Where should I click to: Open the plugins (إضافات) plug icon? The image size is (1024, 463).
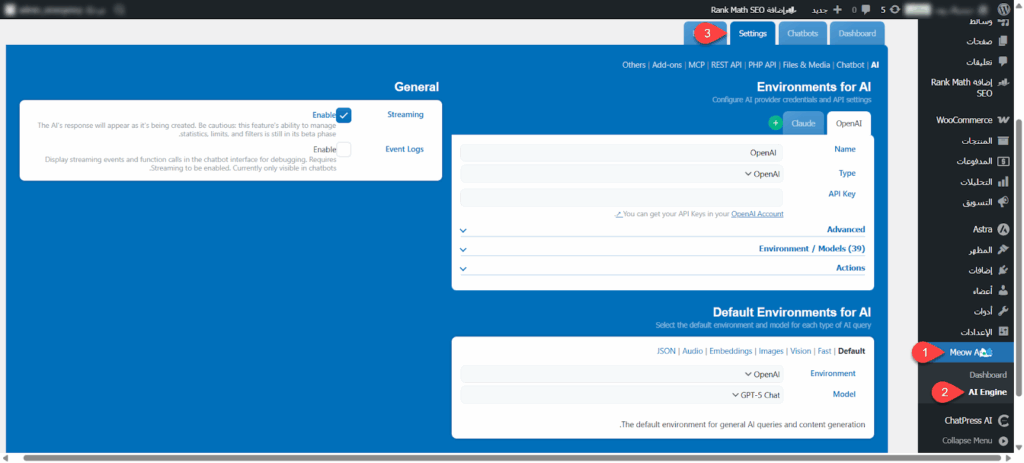tap(1003, 270)
